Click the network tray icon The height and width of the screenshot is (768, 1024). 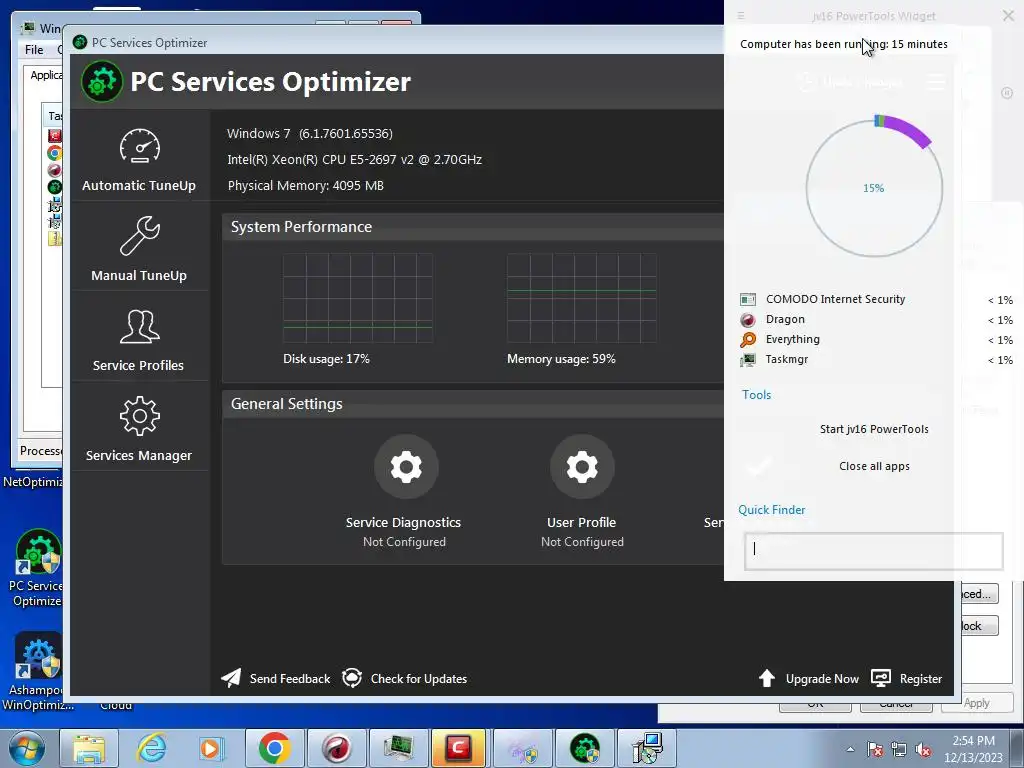[x=899, y=749]
